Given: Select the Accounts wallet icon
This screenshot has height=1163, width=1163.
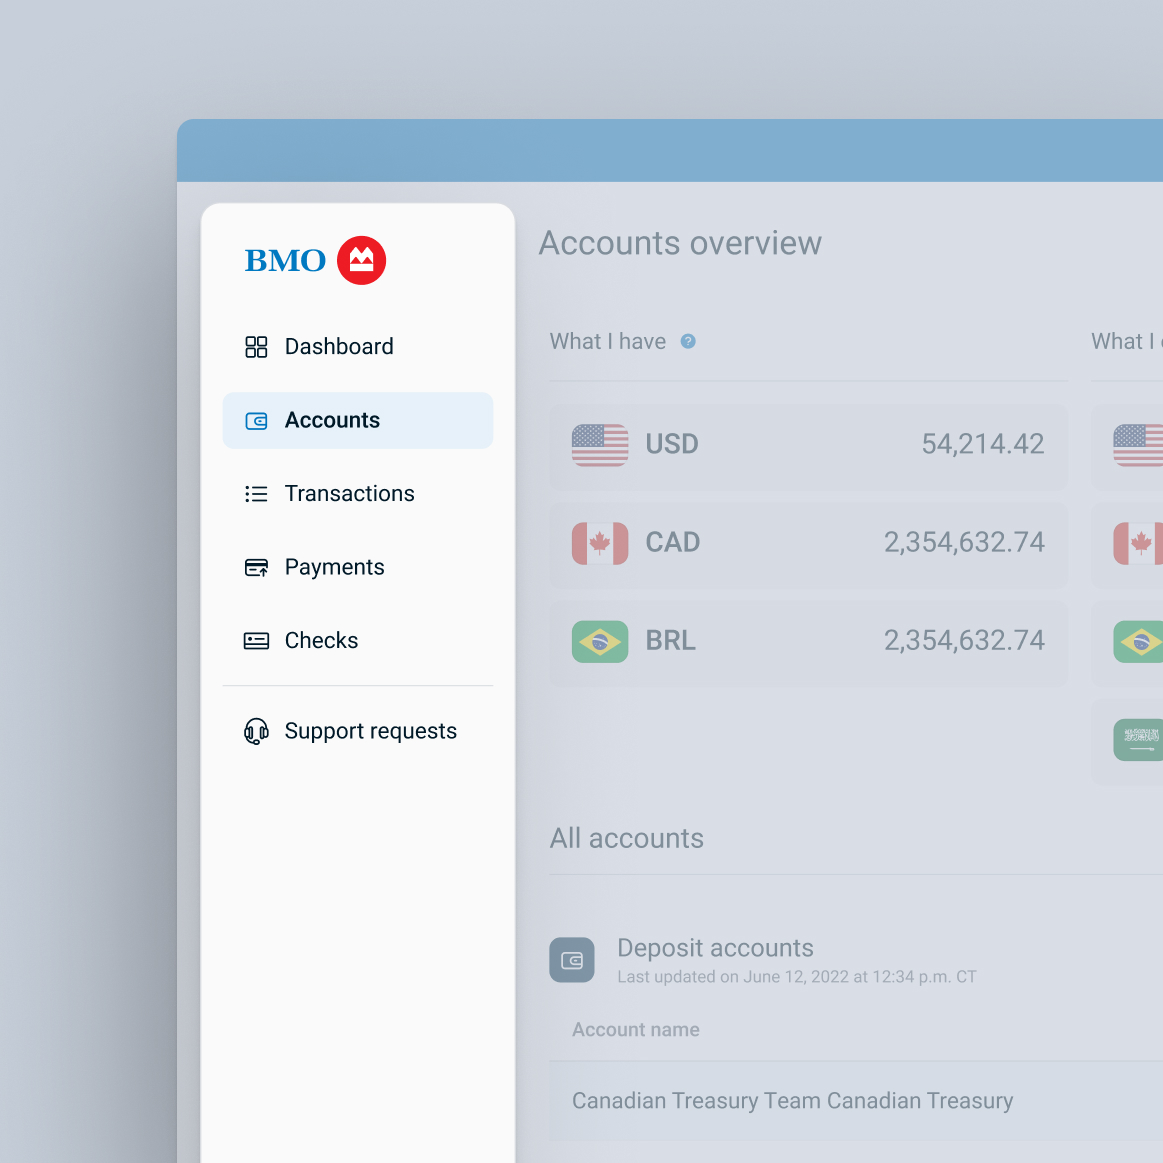Looking at the screenshot, I should 257,420.
